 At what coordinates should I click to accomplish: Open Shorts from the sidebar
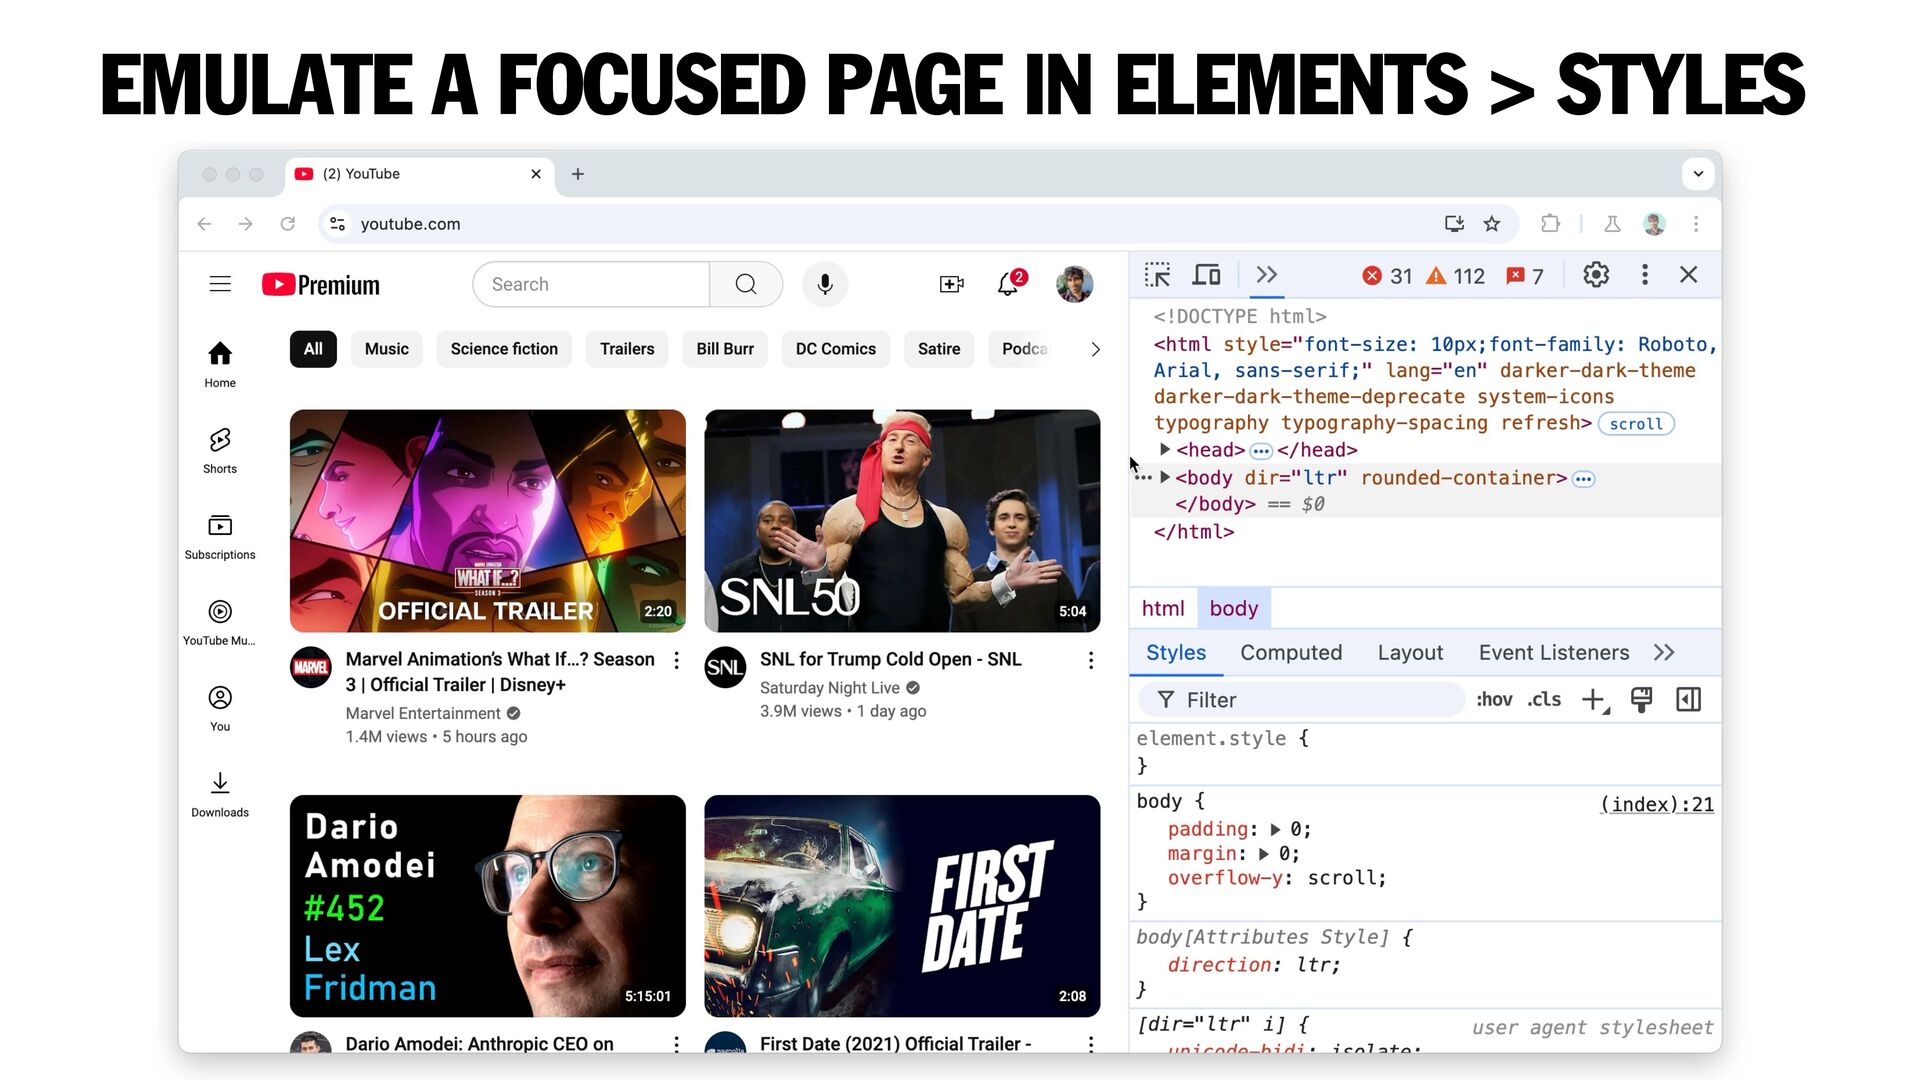pyautogui.click(x=220, y=450)
